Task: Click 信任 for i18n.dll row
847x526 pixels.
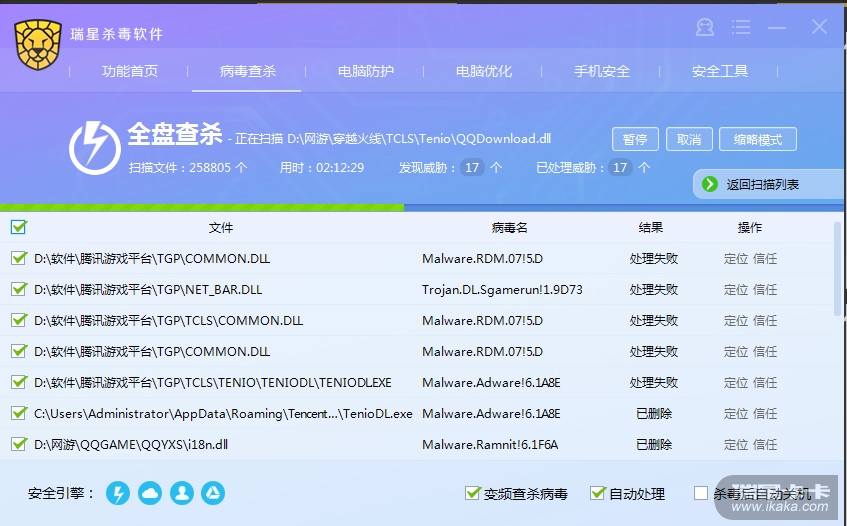Action: click(x=765, y=444)
